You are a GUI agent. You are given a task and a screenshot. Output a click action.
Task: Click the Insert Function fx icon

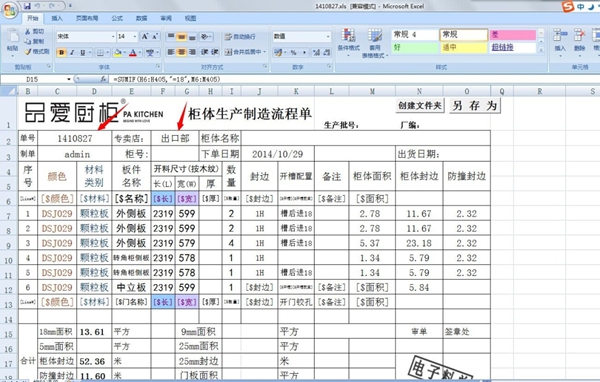[103, 79]
